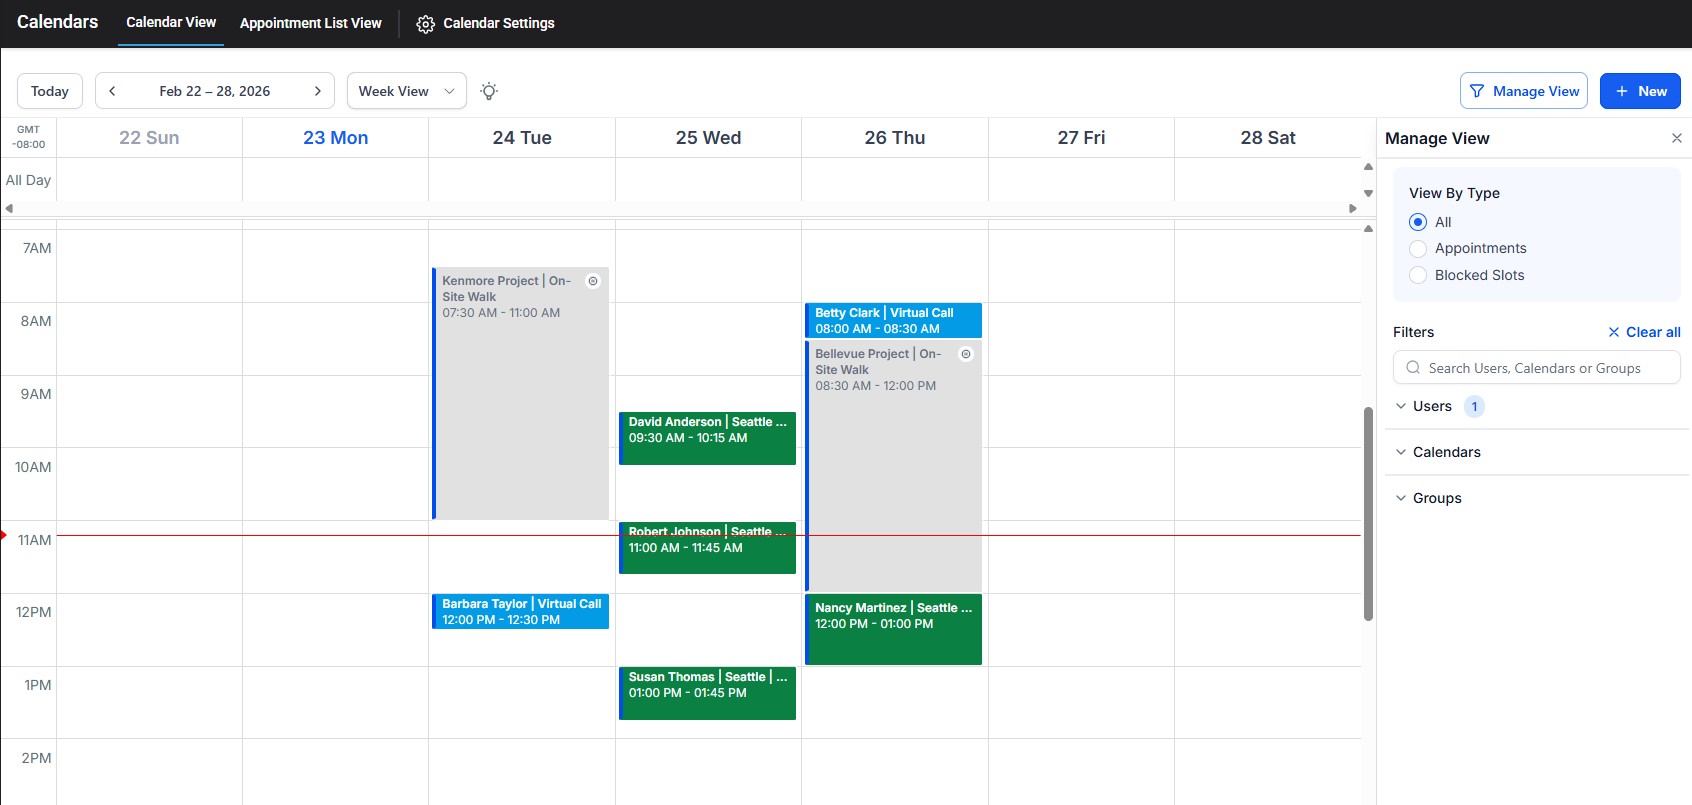Screen dimensions: 1692x805
Task: Click the Manage View button
Action: [x=1524, y=91]
